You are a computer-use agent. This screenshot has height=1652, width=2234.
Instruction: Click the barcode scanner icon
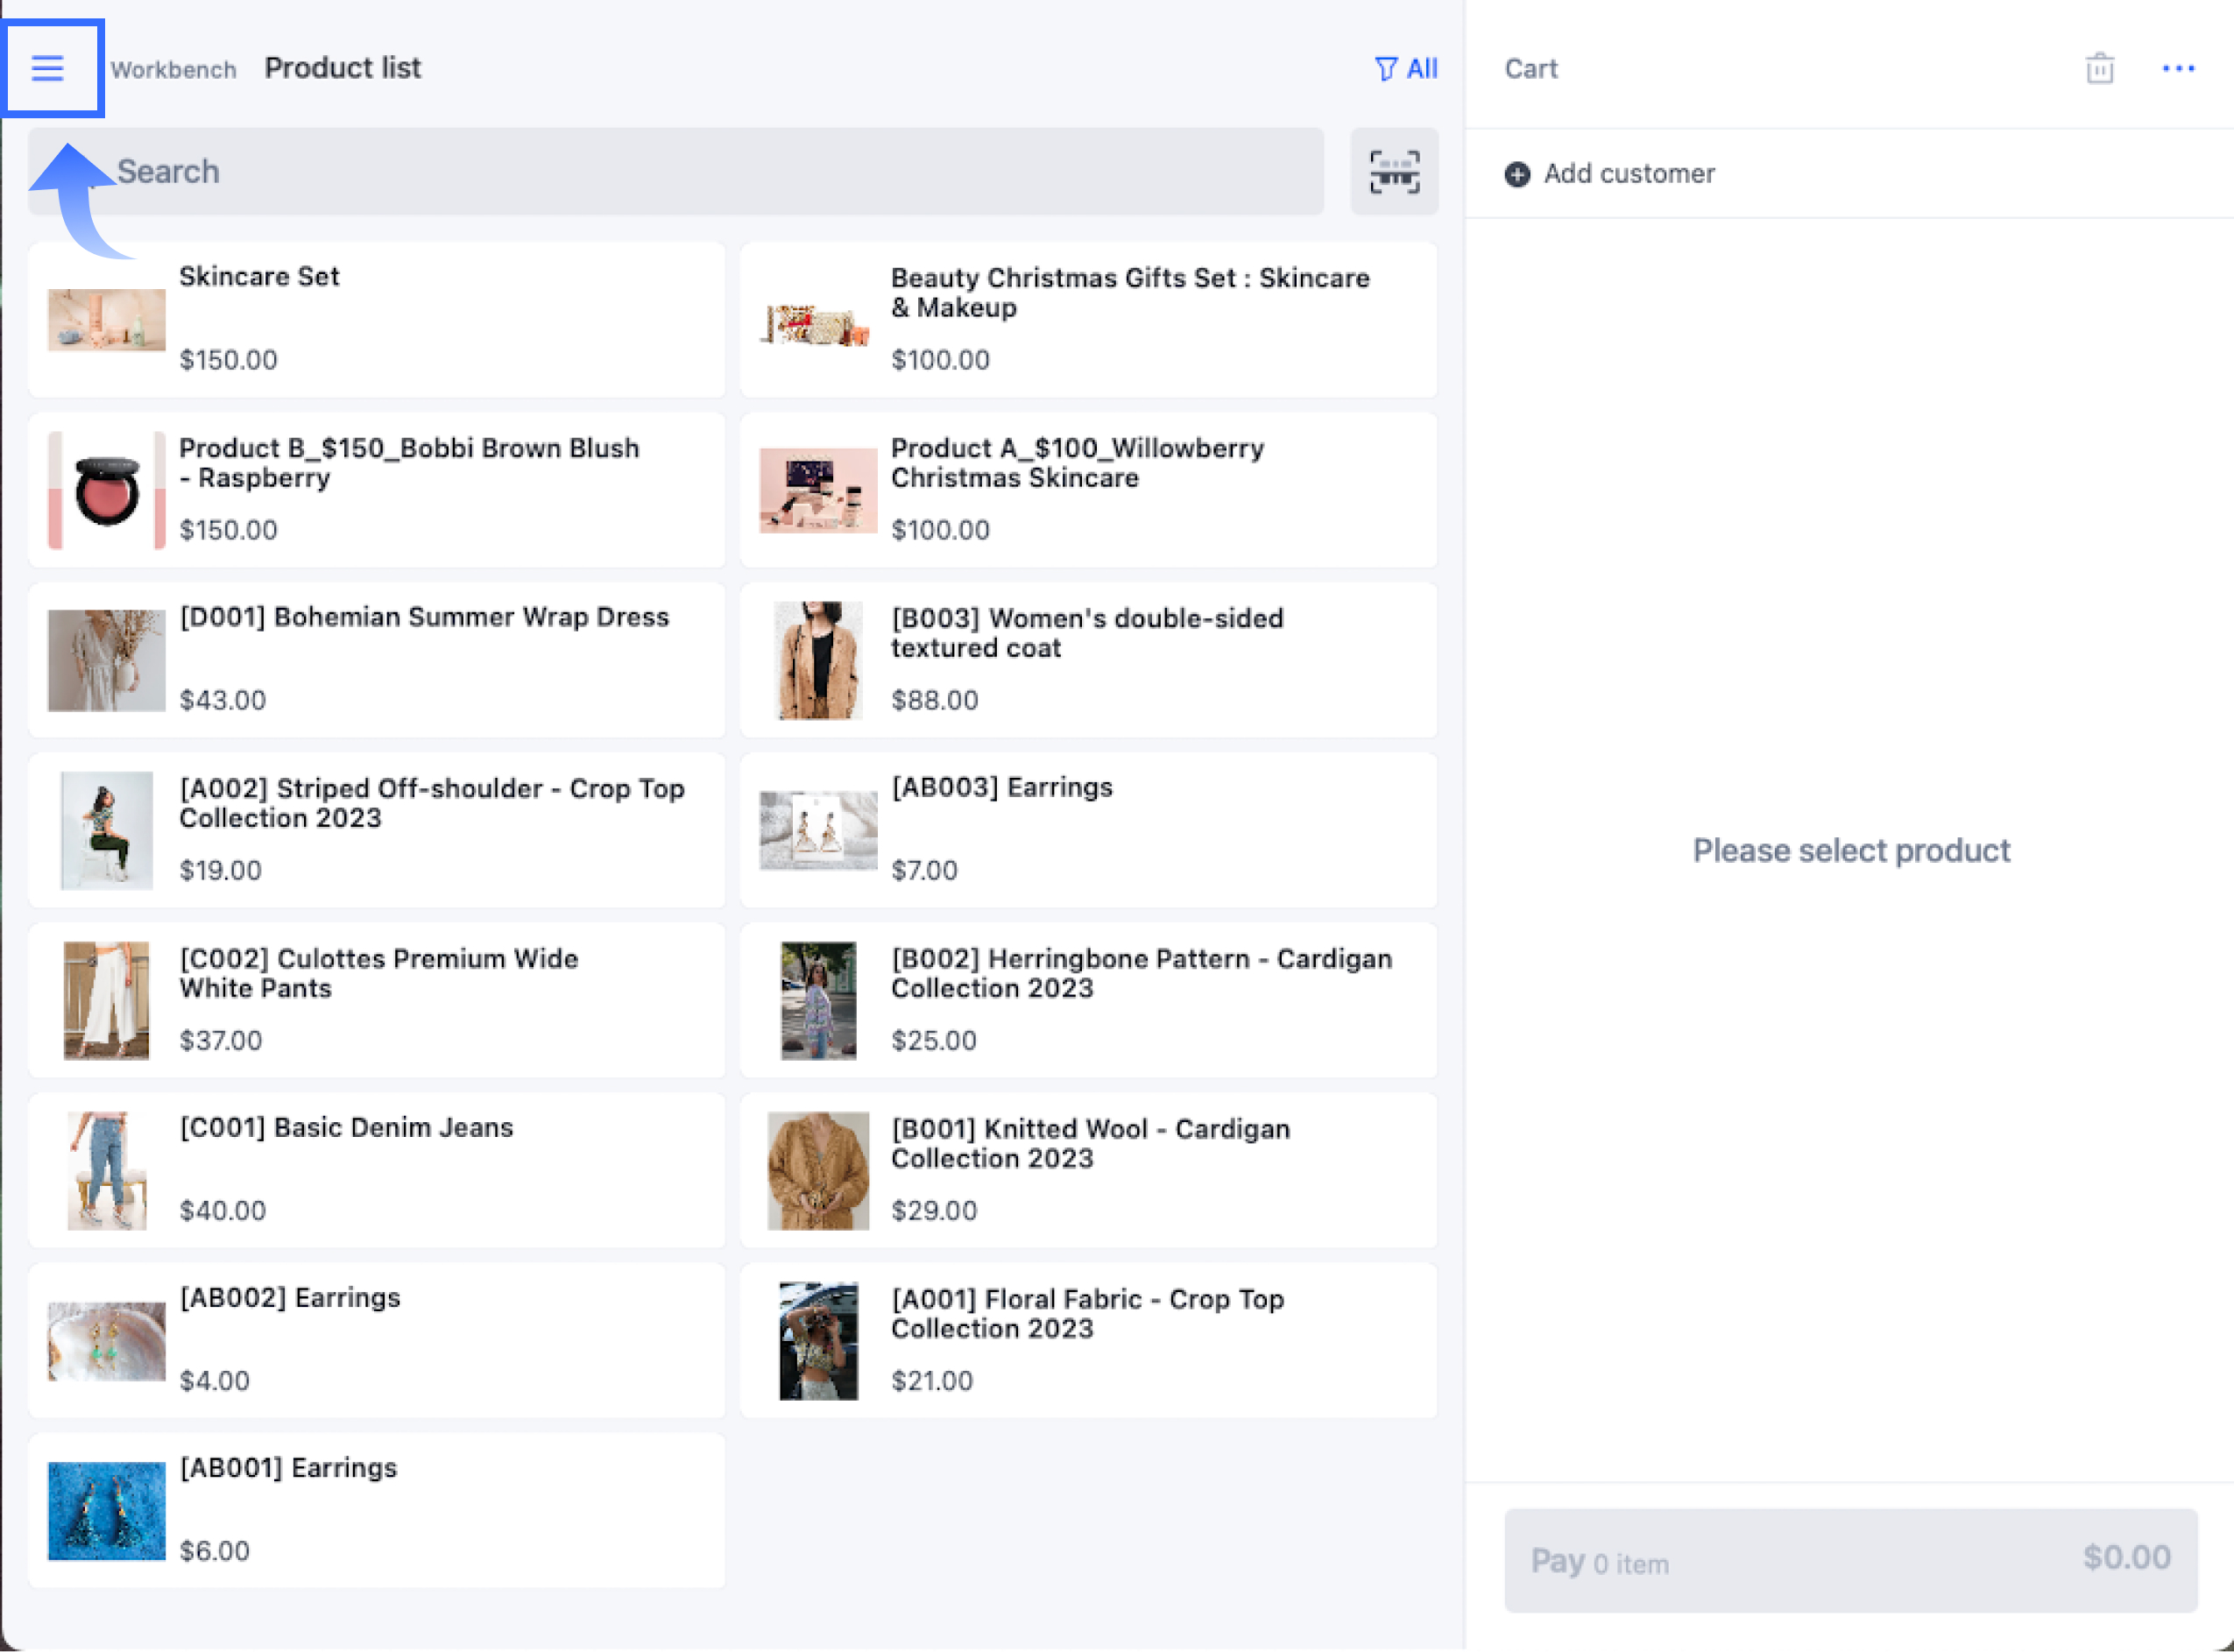[x=1393, y=171]
